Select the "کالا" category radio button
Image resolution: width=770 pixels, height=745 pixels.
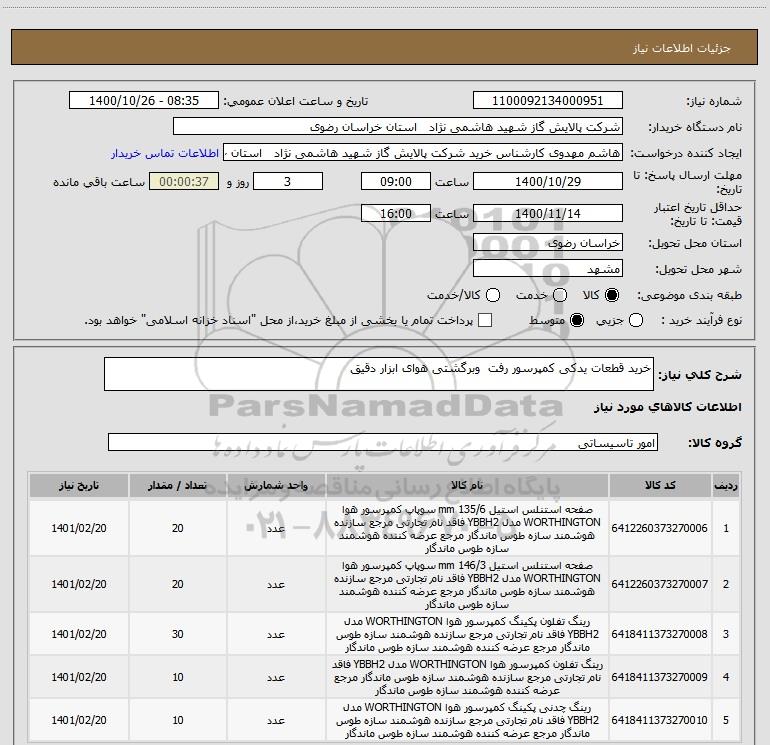click(x=612, y=296)
